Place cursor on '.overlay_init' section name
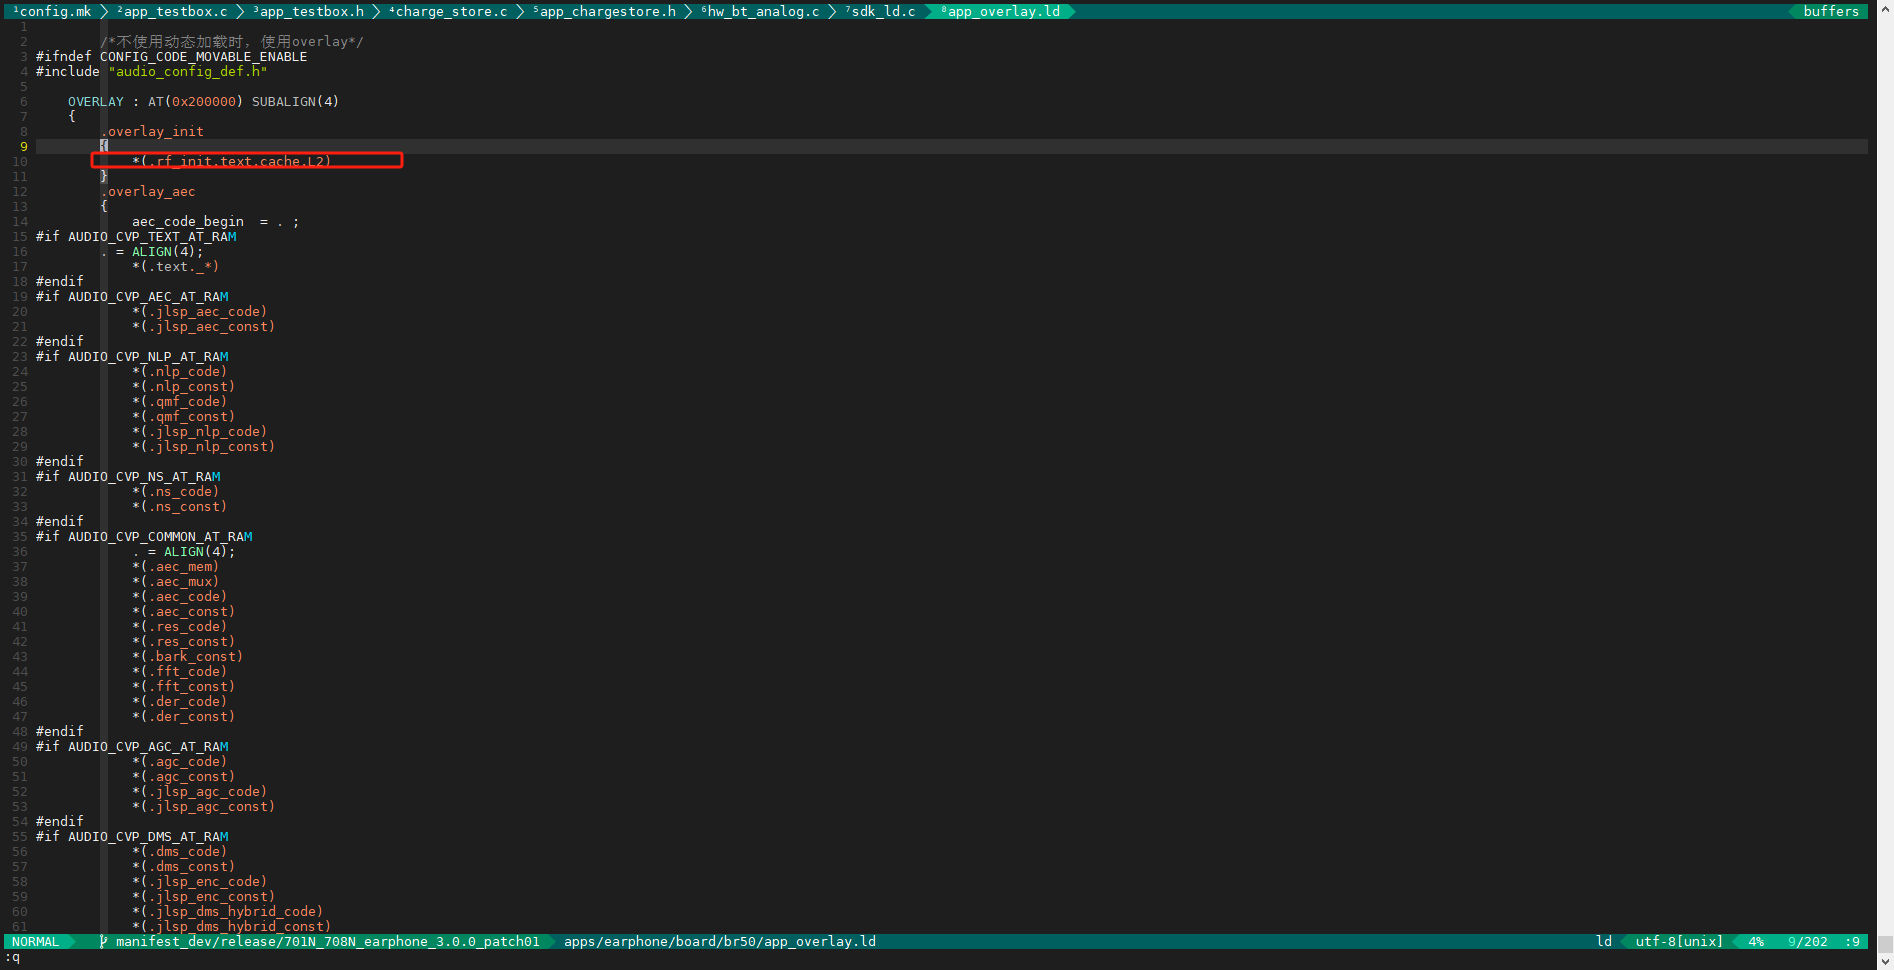 [x=152, y=132]
